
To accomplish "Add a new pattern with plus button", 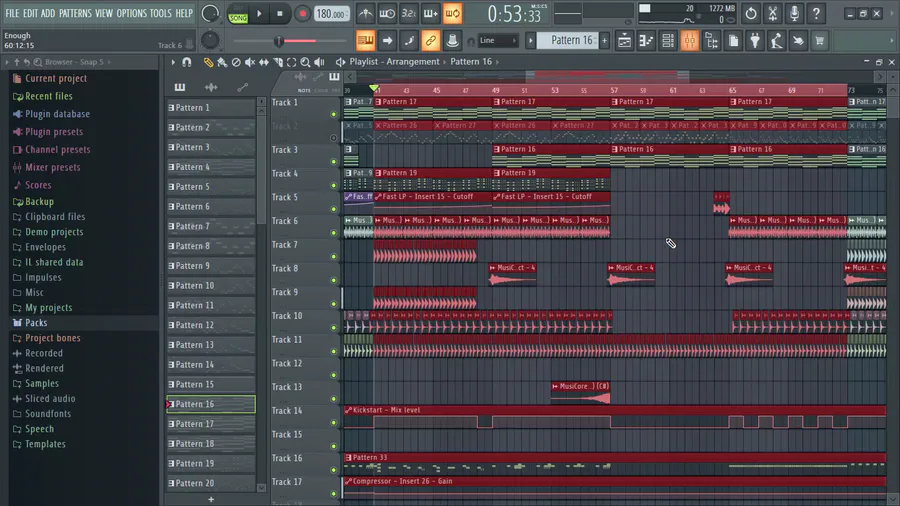I will (x=211, y=499).
